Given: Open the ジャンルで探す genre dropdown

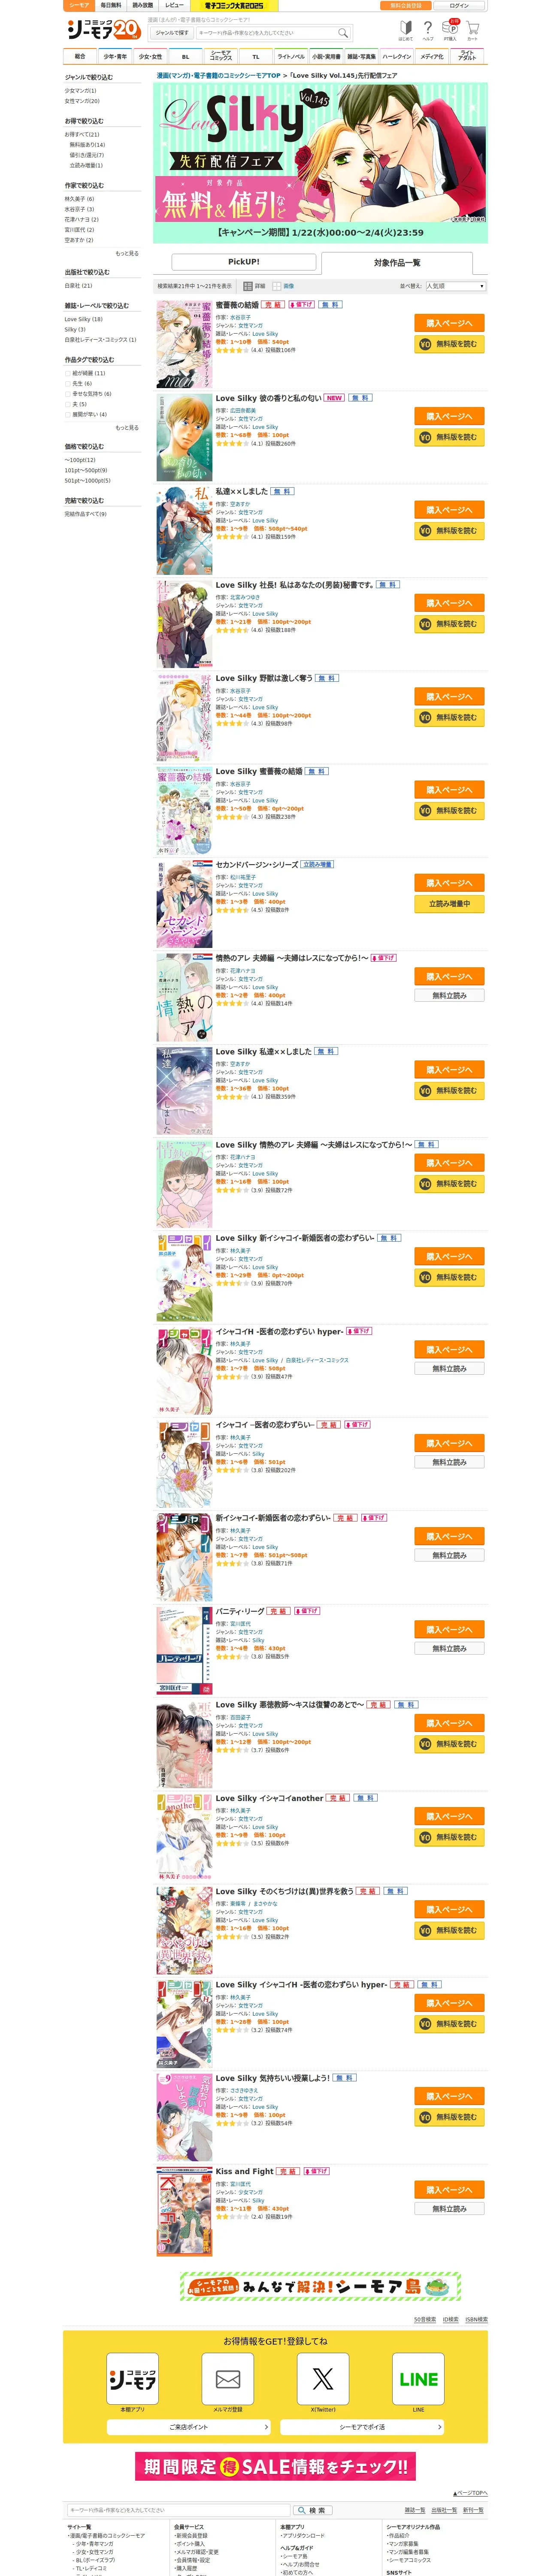Looking at the screenshot, I should point(172,33).
